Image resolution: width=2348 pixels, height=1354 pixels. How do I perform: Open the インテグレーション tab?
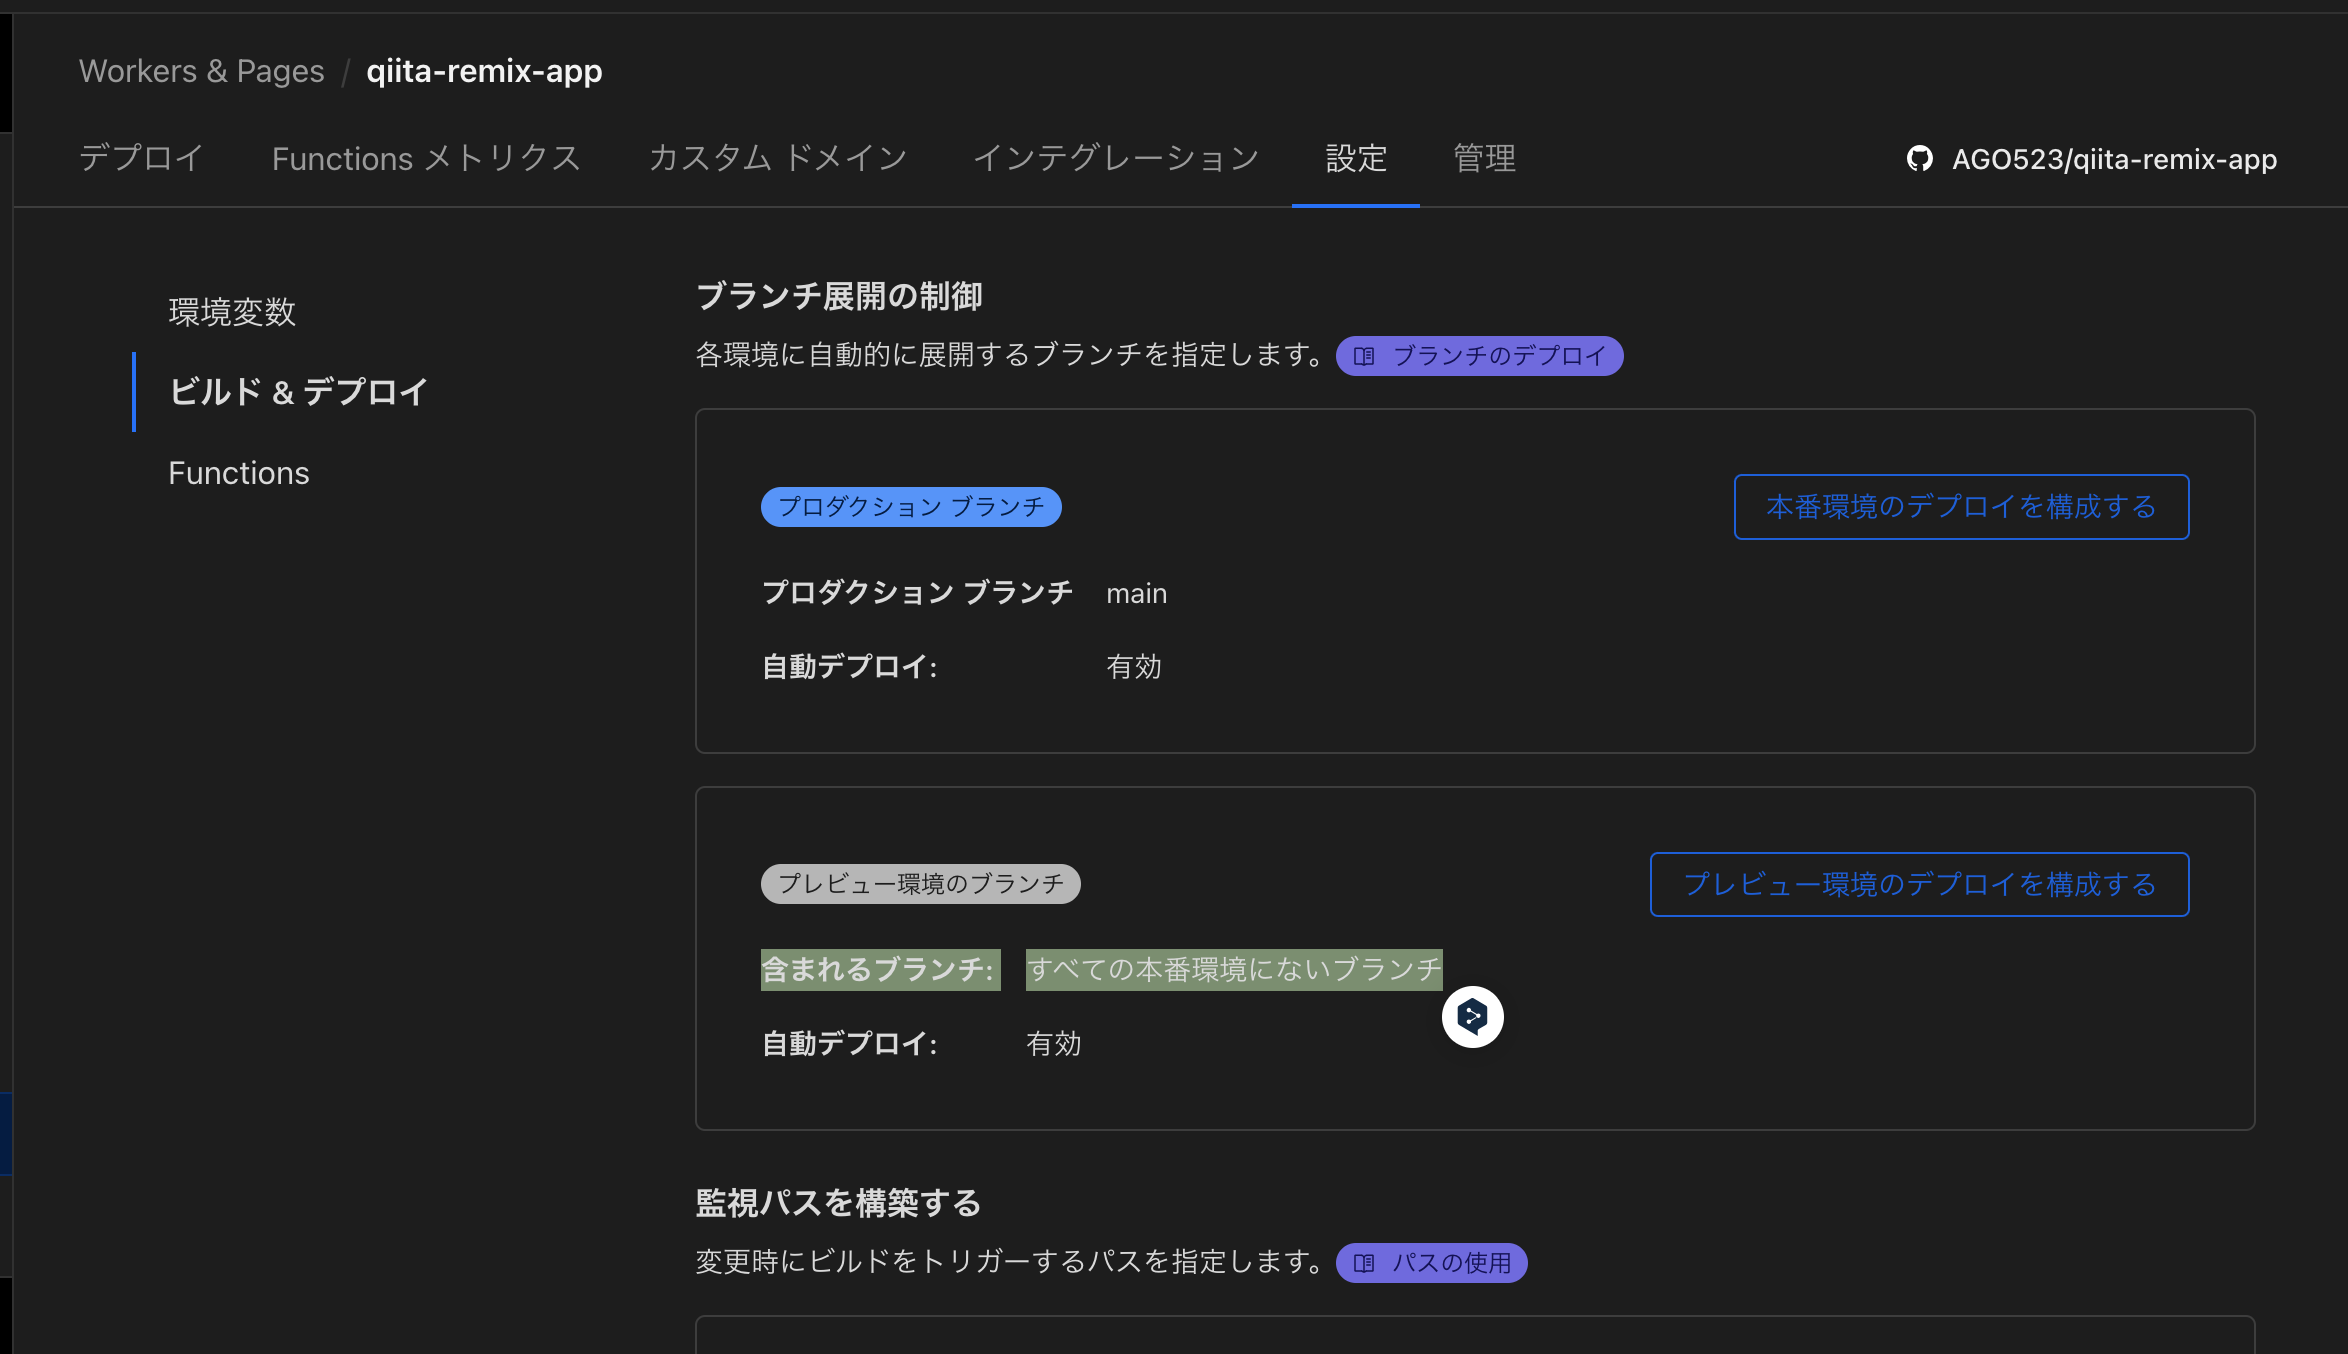(x=1117, y=158)
